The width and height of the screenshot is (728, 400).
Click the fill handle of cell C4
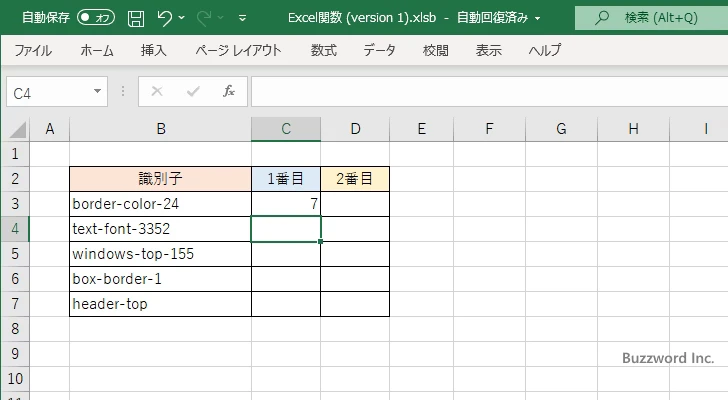click(320, 241)
